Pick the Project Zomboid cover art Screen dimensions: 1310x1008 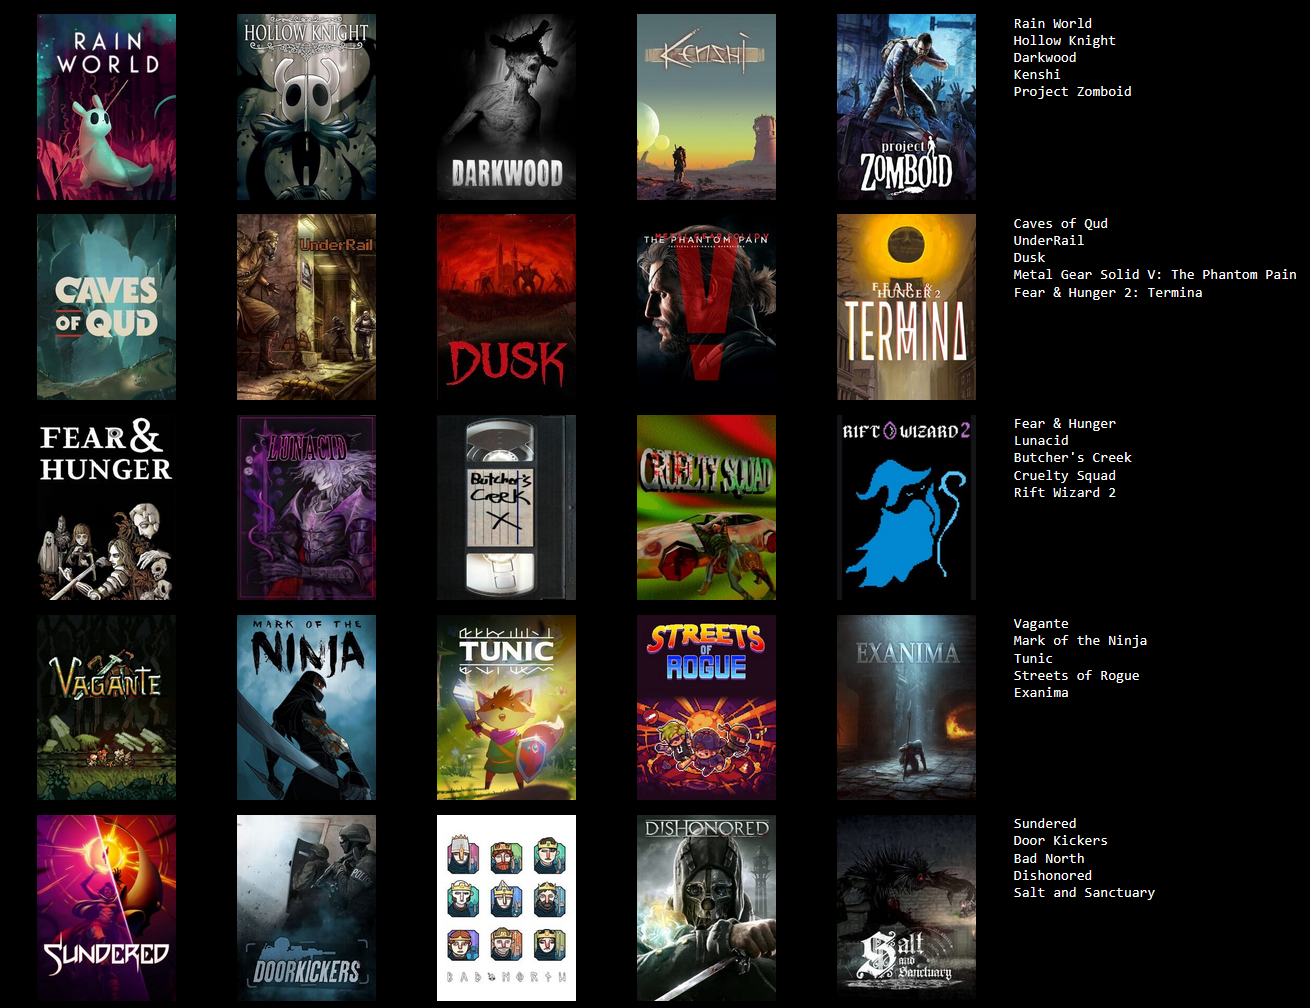[x=906, y=107]
